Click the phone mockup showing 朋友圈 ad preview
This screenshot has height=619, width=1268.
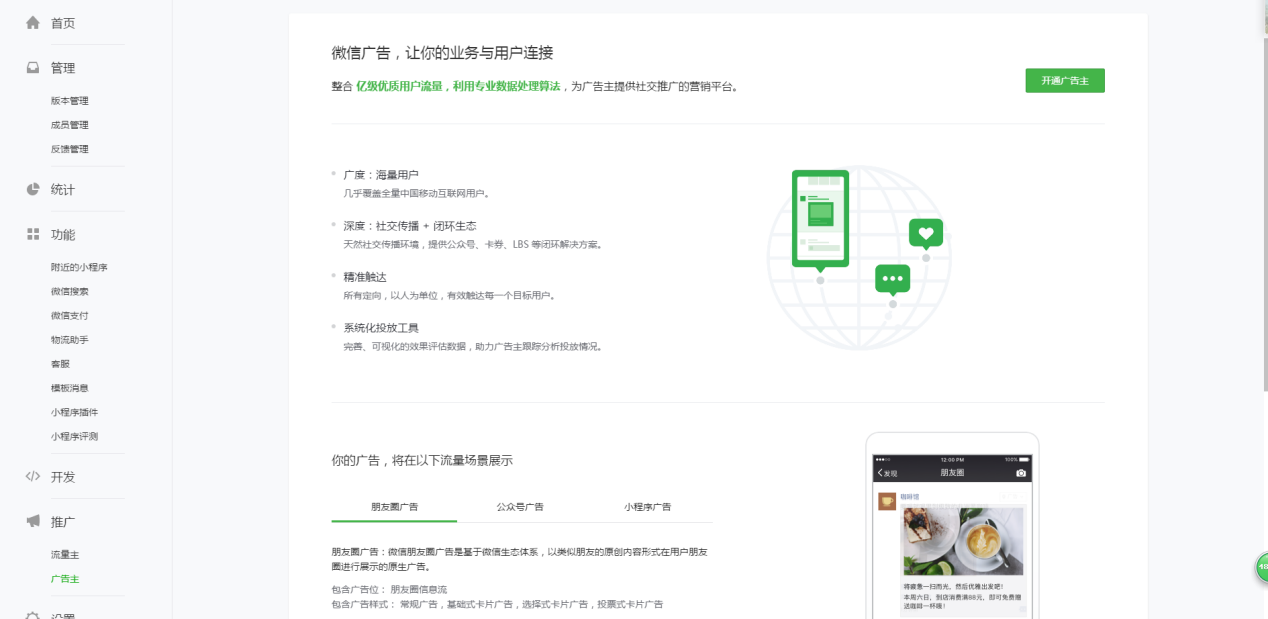(952, 526)
